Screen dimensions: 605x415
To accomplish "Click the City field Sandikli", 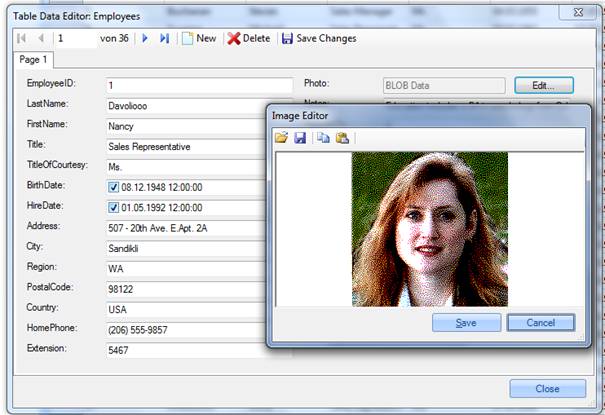I will [186, 248].
